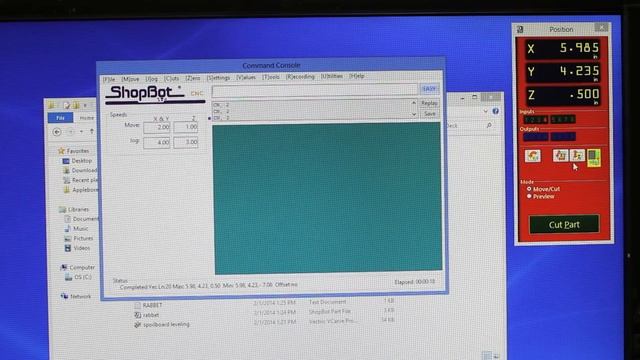
Task: Select the Preview mode radio button
Action: pos(529,196)
